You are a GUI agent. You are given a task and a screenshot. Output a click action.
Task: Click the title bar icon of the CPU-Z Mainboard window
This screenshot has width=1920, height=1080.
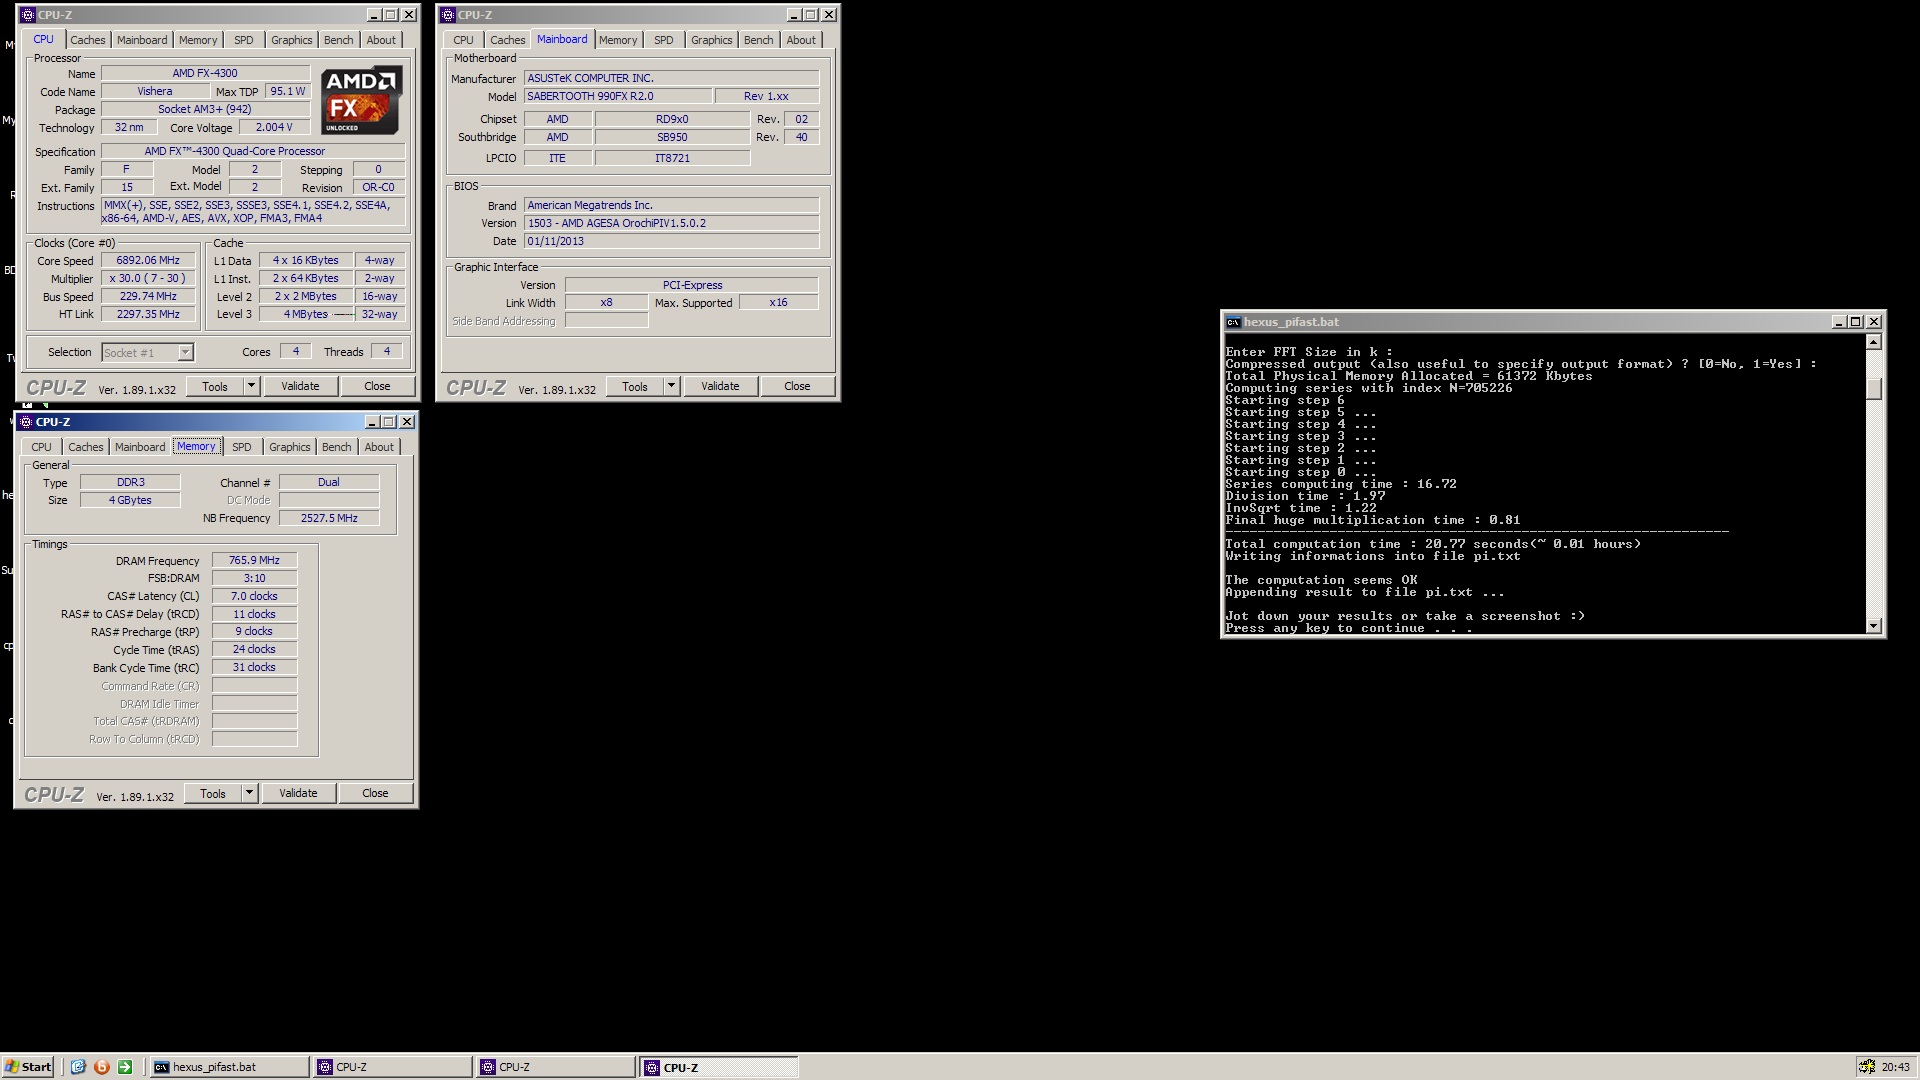[448, 15]
